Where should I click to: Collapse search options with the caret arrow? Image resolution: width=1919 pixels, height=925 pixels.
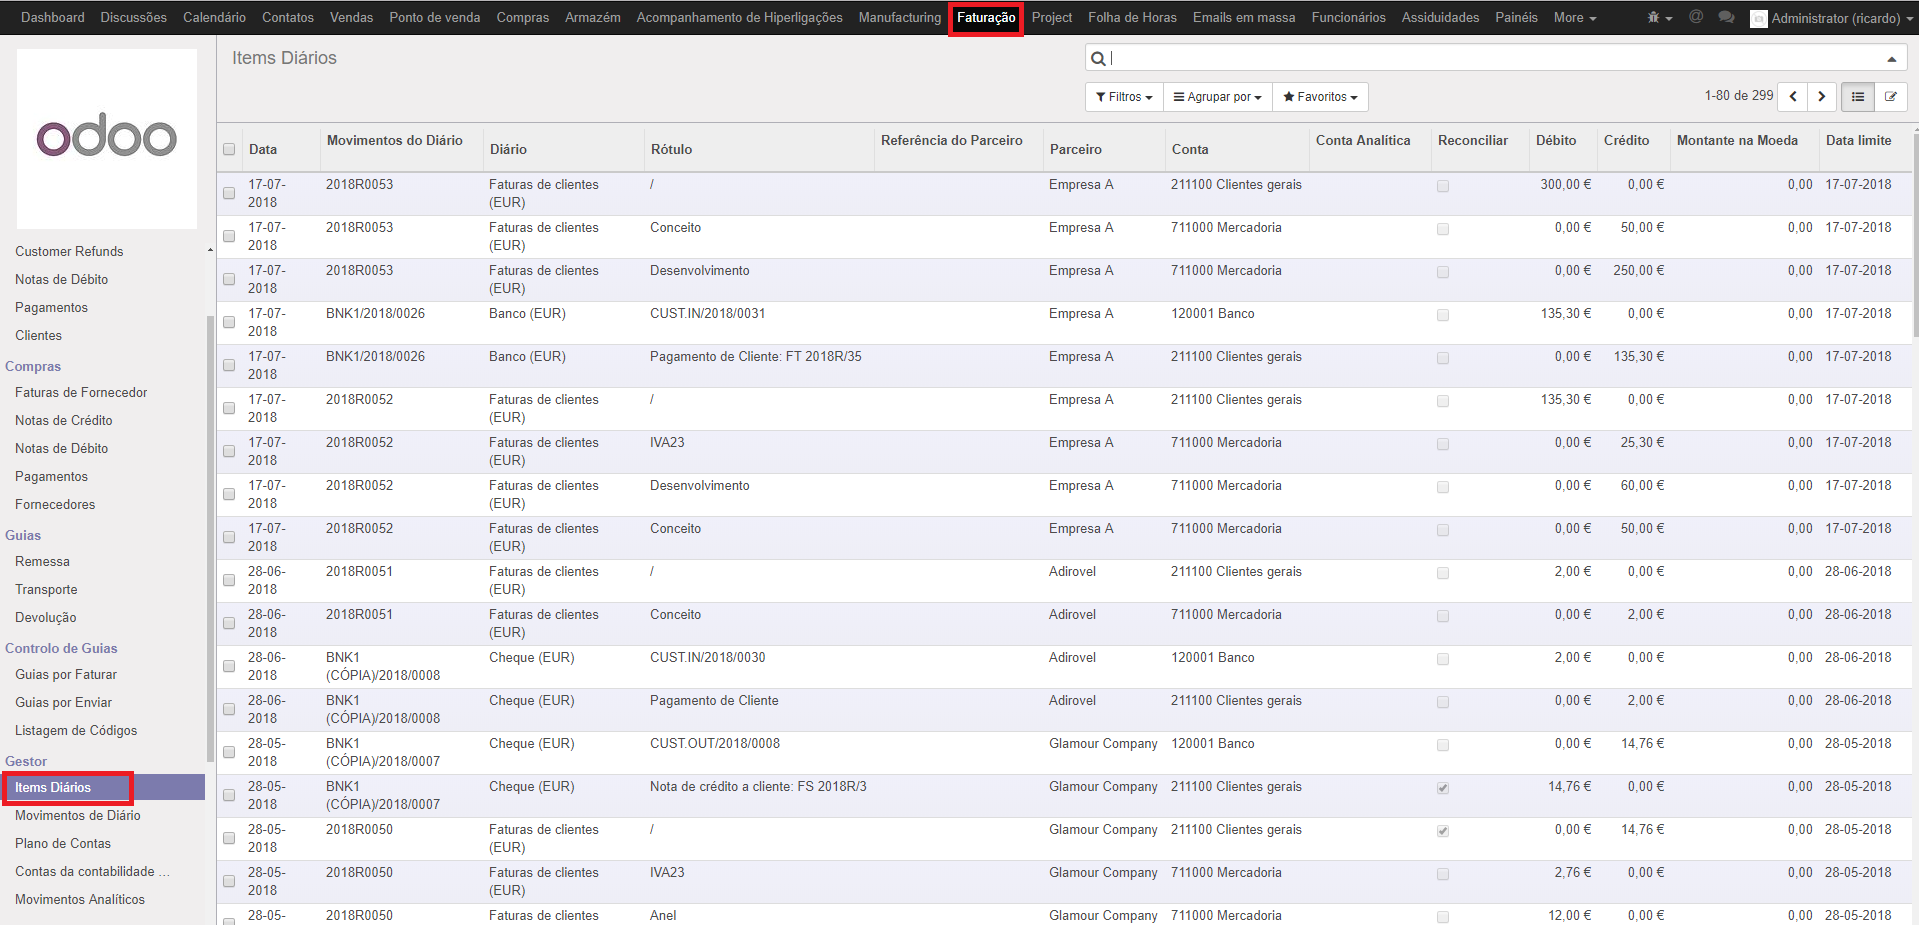(1891, 59)
